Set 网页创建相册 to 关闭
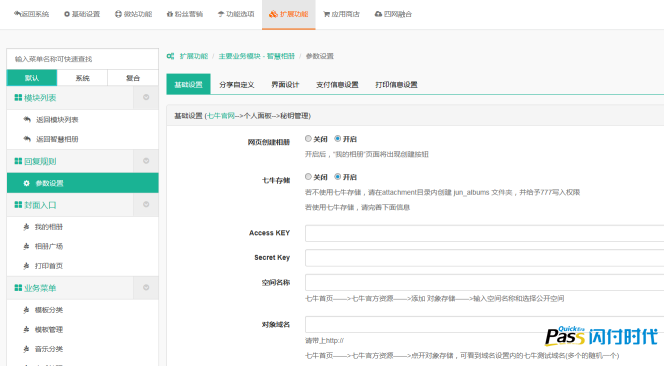664x366 pixels. 308,139
